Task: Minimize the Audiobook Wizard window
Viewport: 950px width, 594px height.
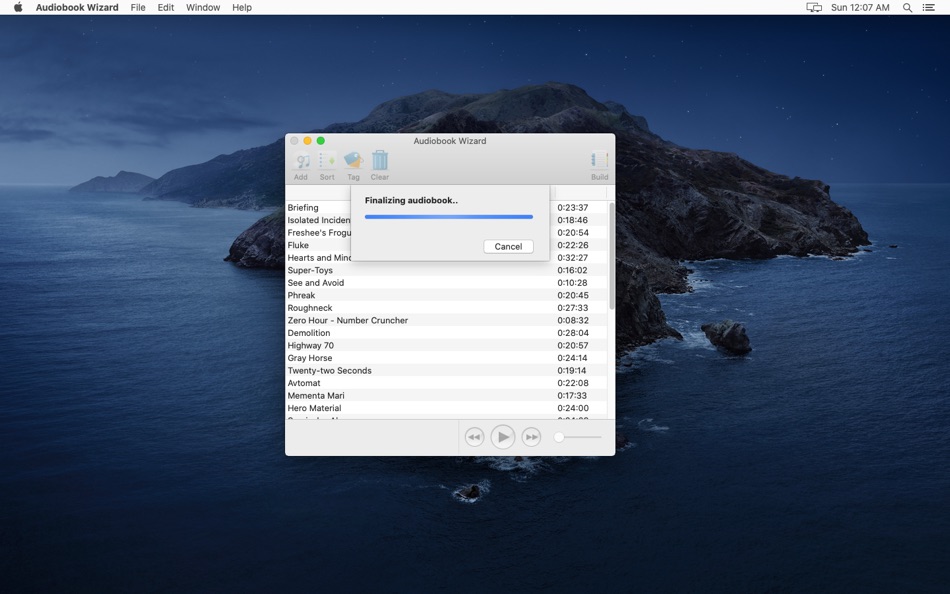Action: coord(307,141)
